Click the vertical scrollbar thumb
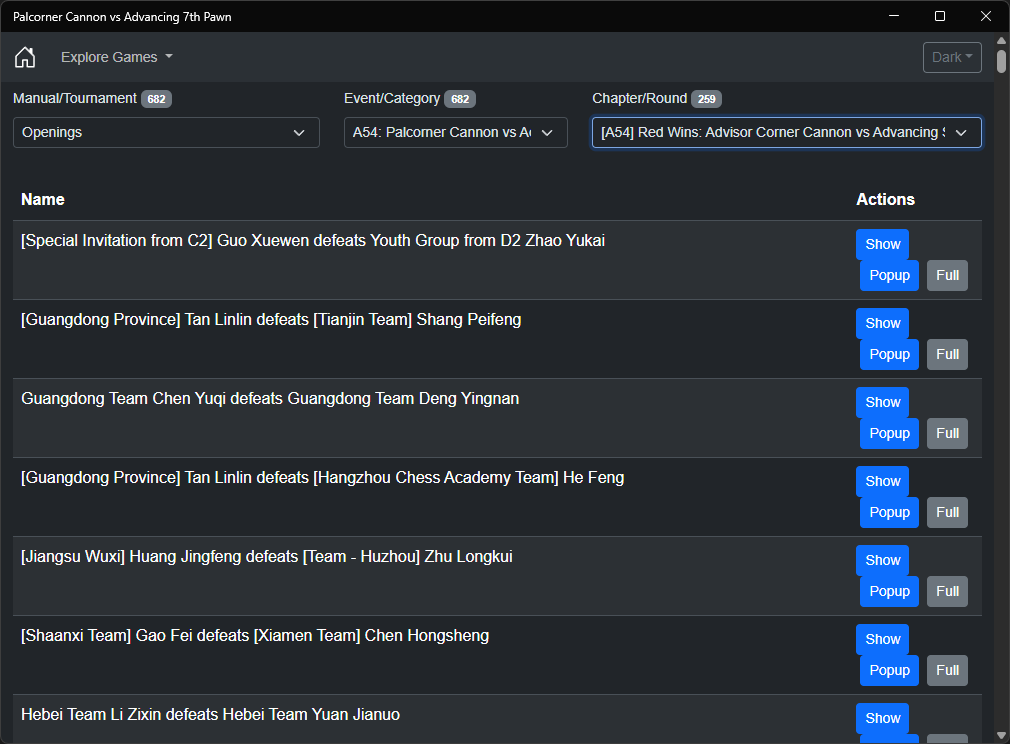The image size is (1010, 744). click(1001, 60)
